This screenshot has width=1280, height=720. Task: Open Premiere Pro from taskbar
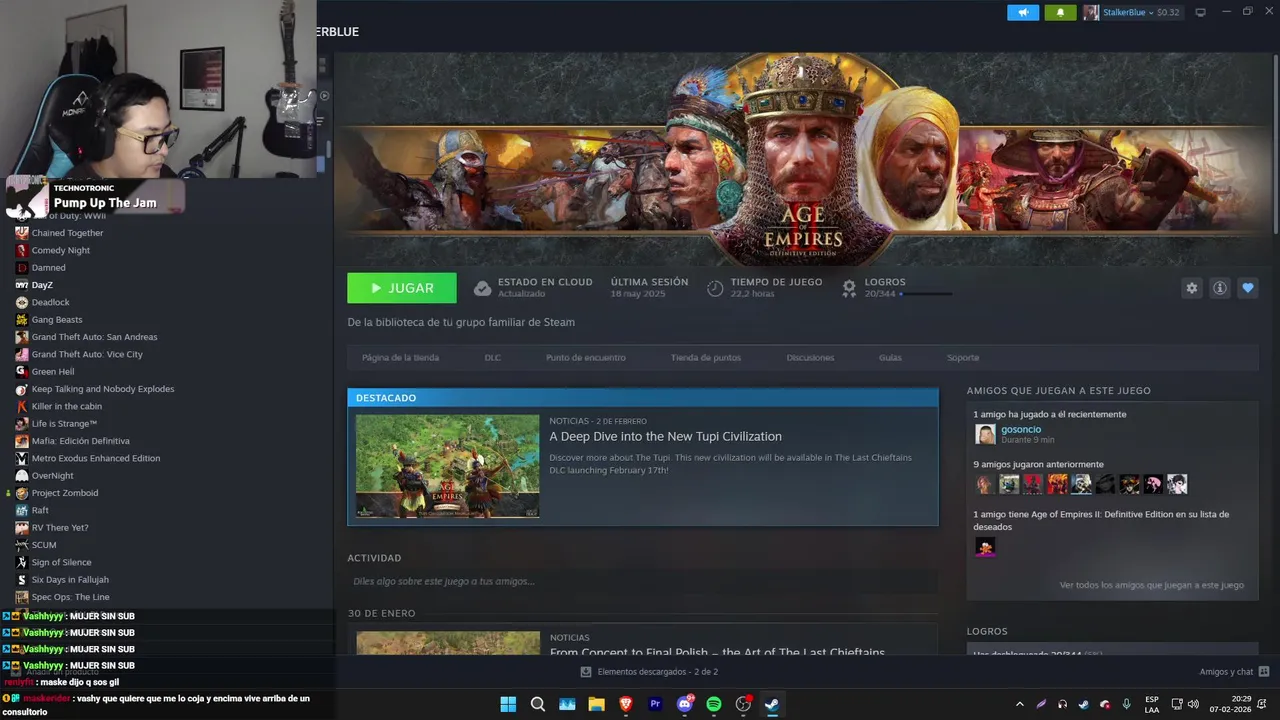point(656,704)
